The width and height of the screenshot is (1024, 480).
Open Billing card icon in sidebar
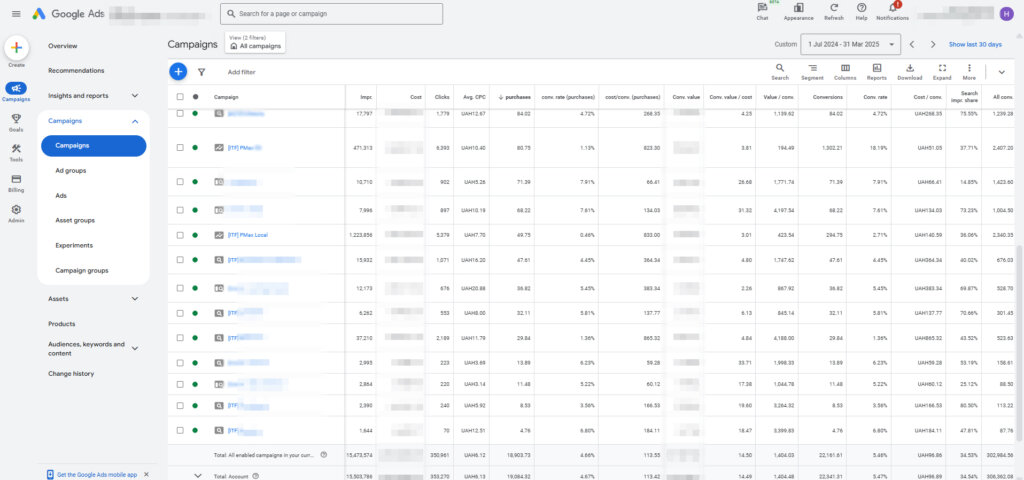16,180
